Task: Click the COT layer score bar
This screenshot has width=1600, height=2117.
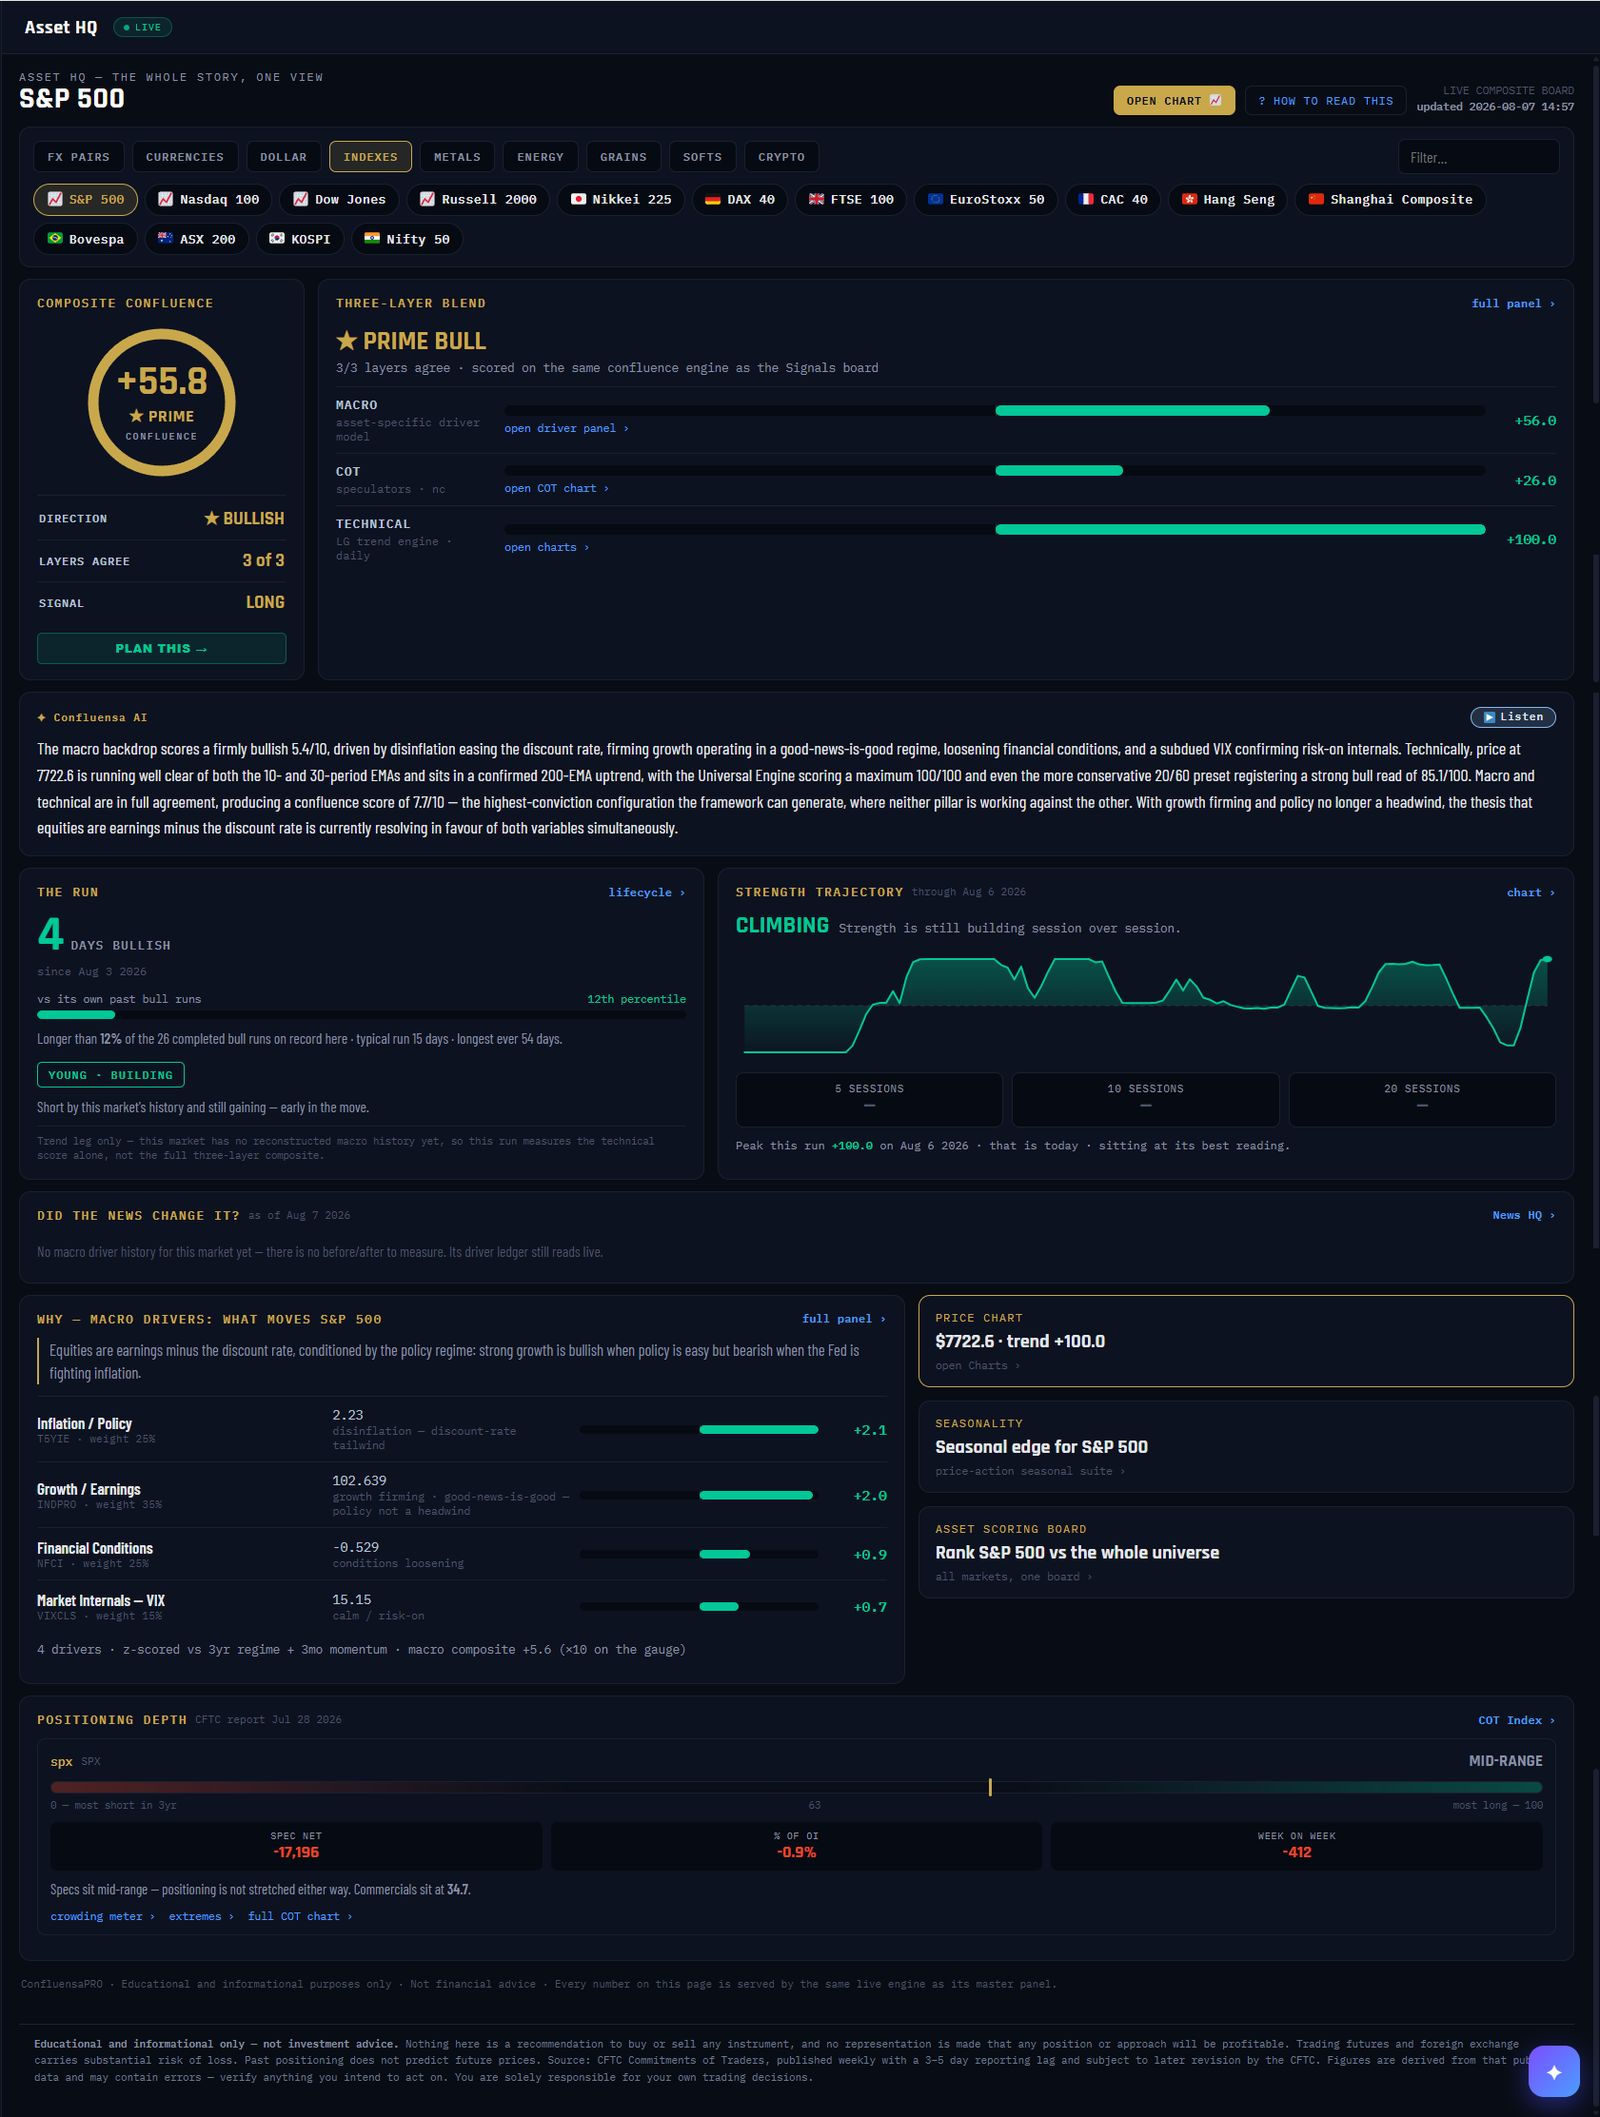Action: click(x=994, y=470)
